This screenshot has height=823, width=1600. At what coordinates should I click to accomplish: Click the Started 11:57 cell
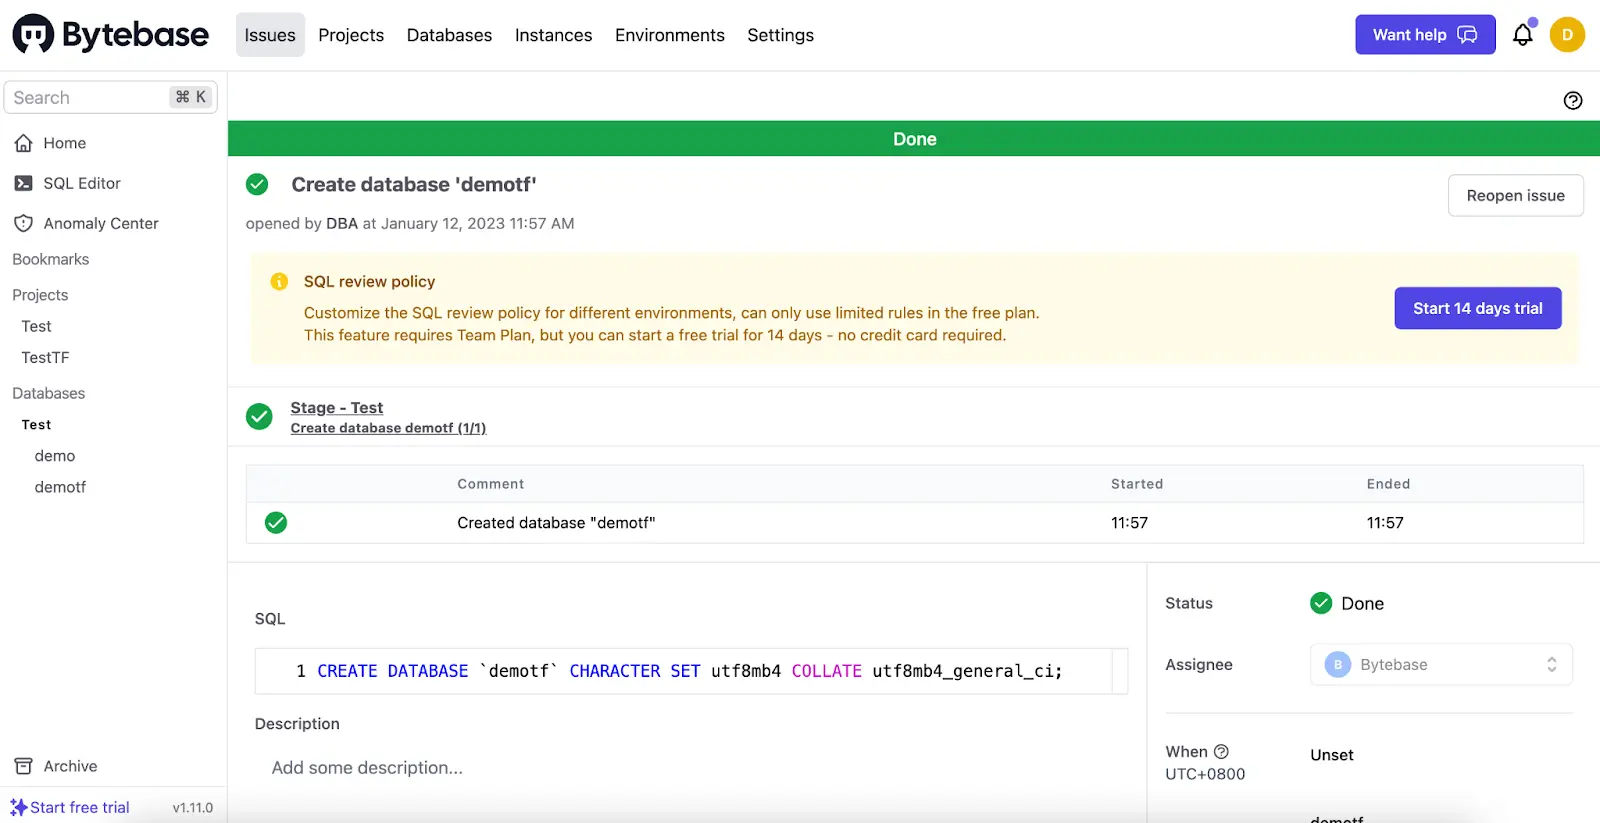click(x=1129, y=523)
